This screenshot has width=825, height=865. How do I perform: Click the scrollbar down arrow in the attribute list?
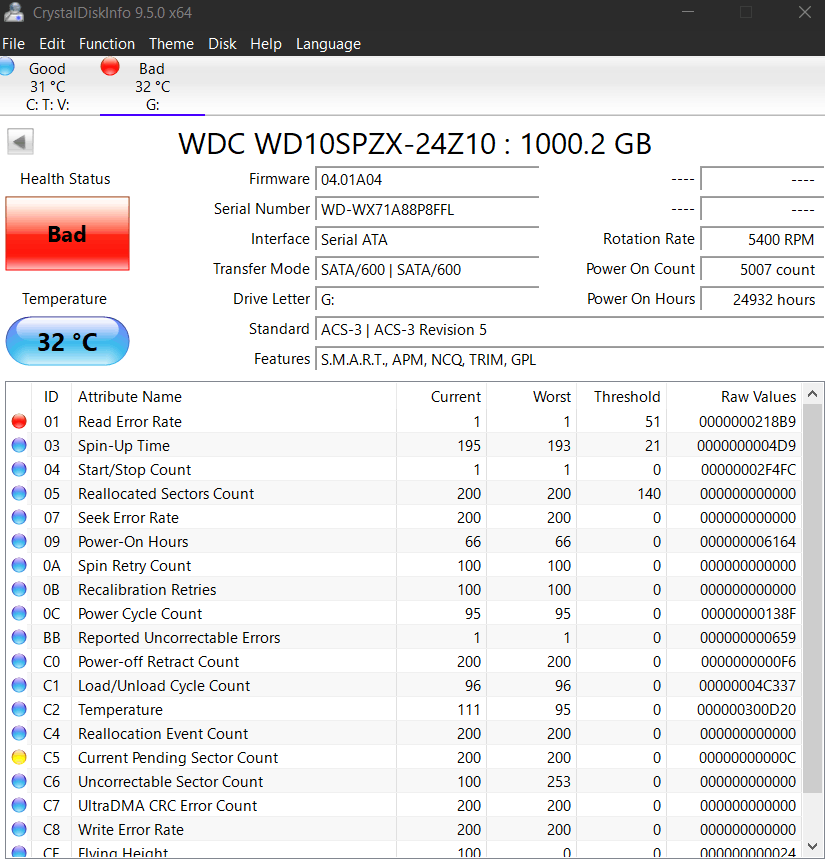812,846
